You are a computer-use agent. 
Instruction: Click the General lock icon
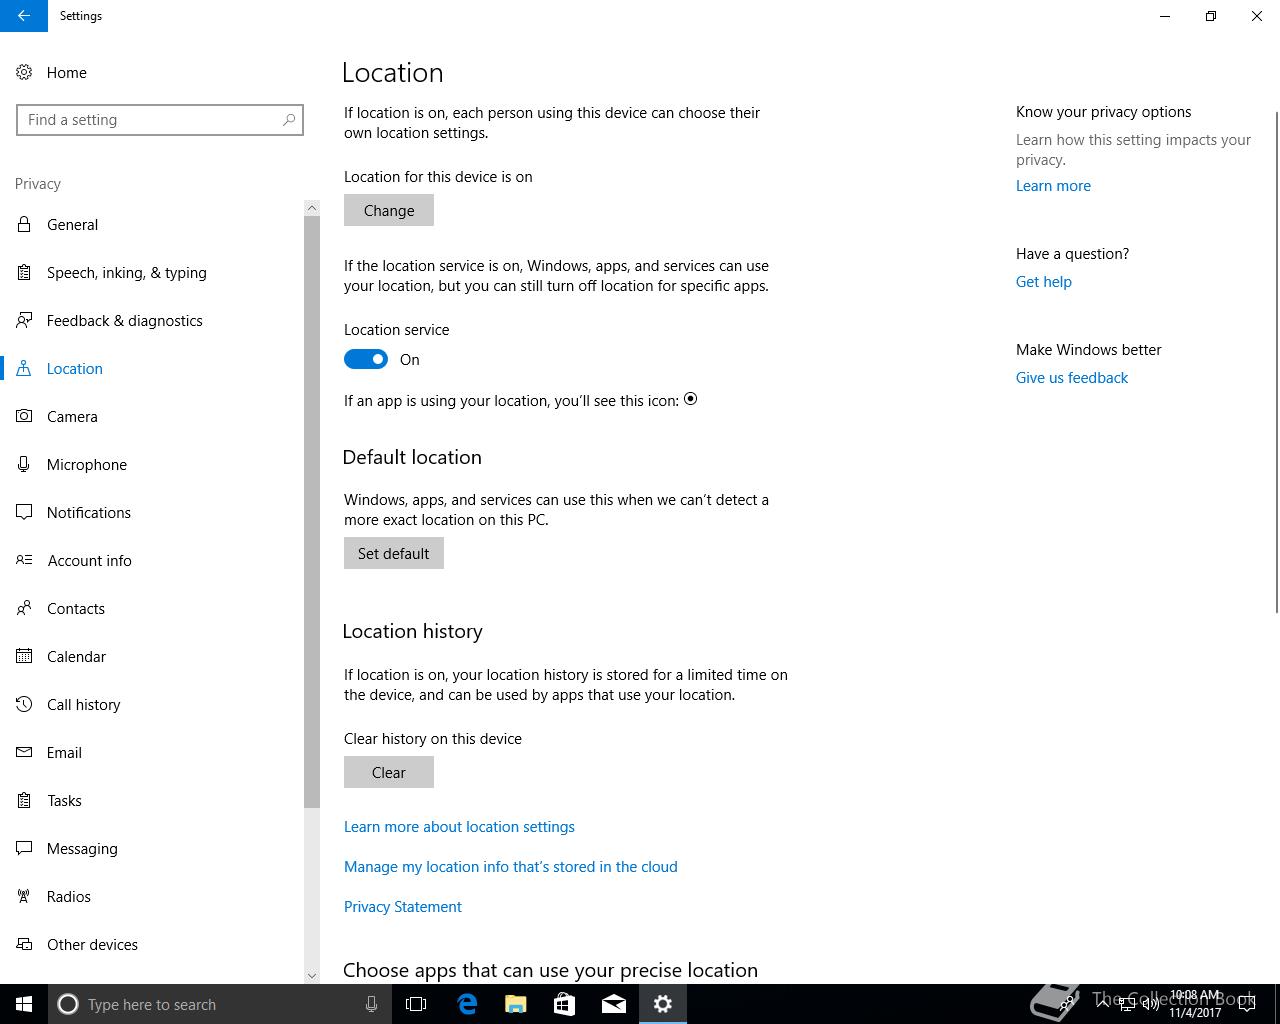point(24,224)
